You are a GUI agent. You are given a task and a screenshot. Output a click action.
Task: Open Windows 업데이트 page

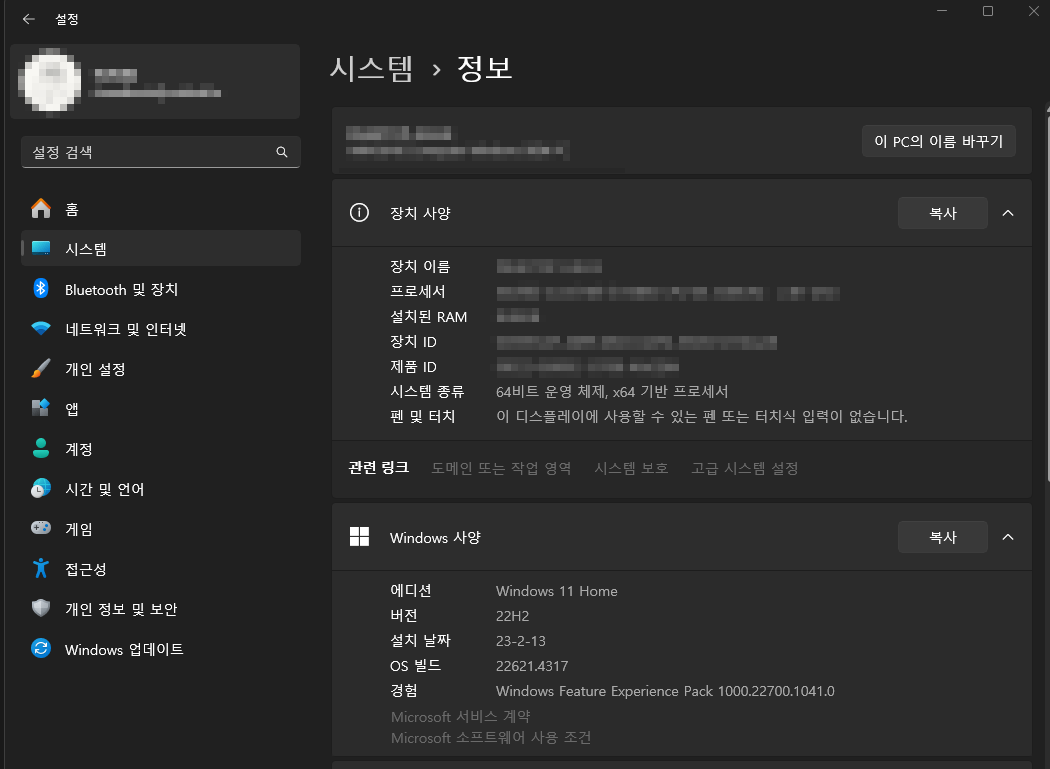tap(161, 648)
